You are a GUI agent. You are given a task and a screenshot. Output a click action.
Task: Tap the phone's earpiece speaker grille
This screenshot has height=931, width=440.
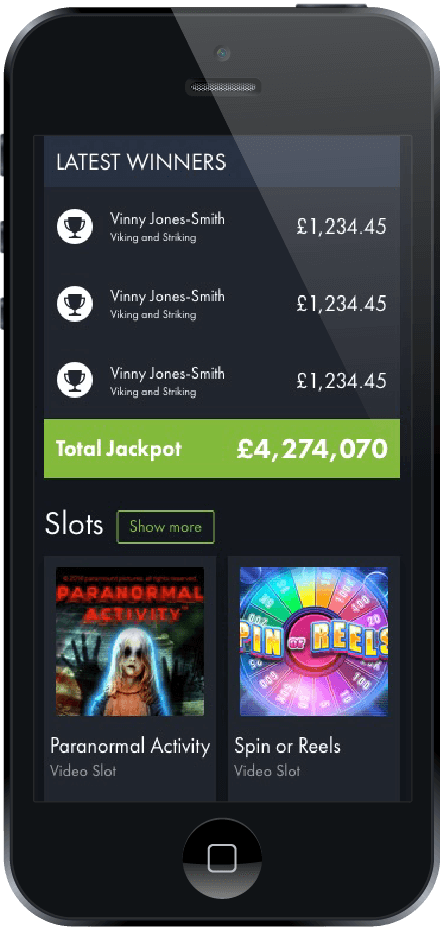223,87
